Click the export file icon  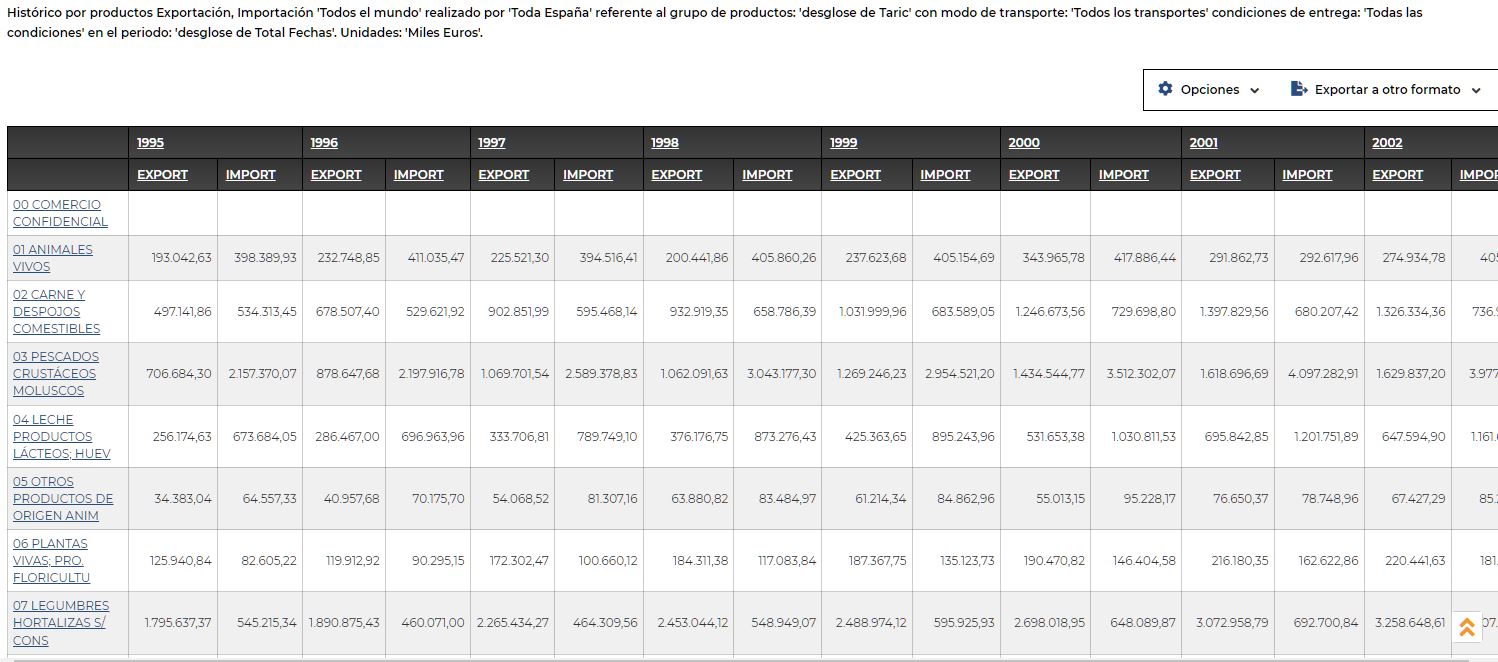coord(1299,89)
